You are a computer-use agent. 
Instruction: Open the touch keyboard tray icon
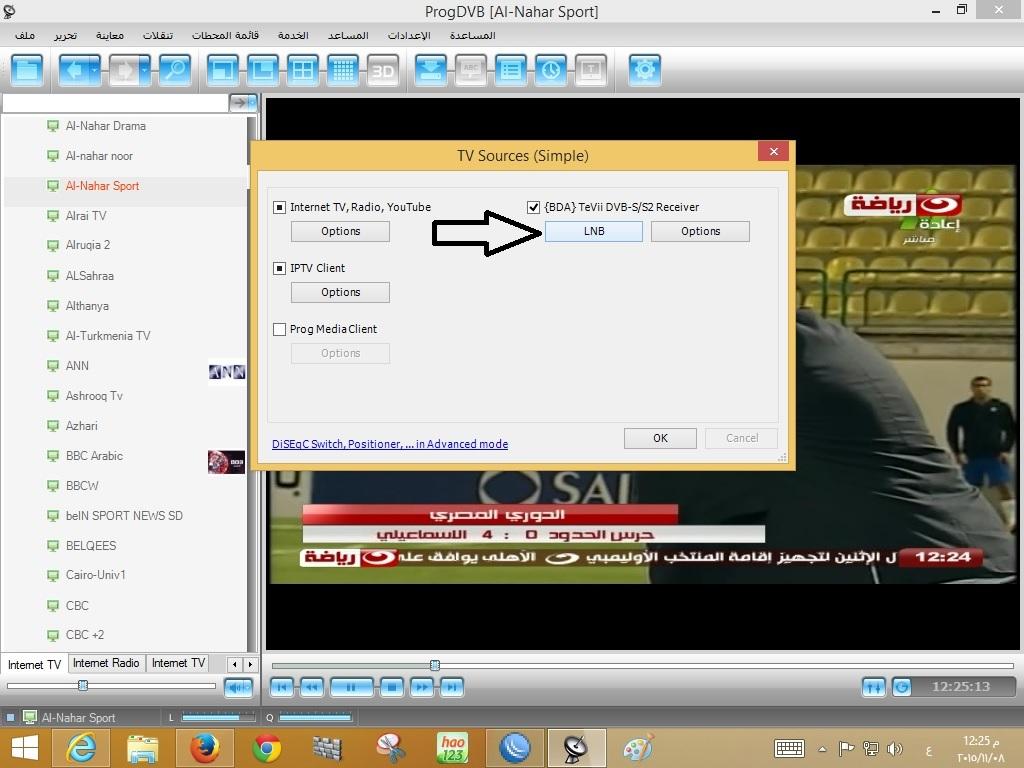tap(789, 748)
